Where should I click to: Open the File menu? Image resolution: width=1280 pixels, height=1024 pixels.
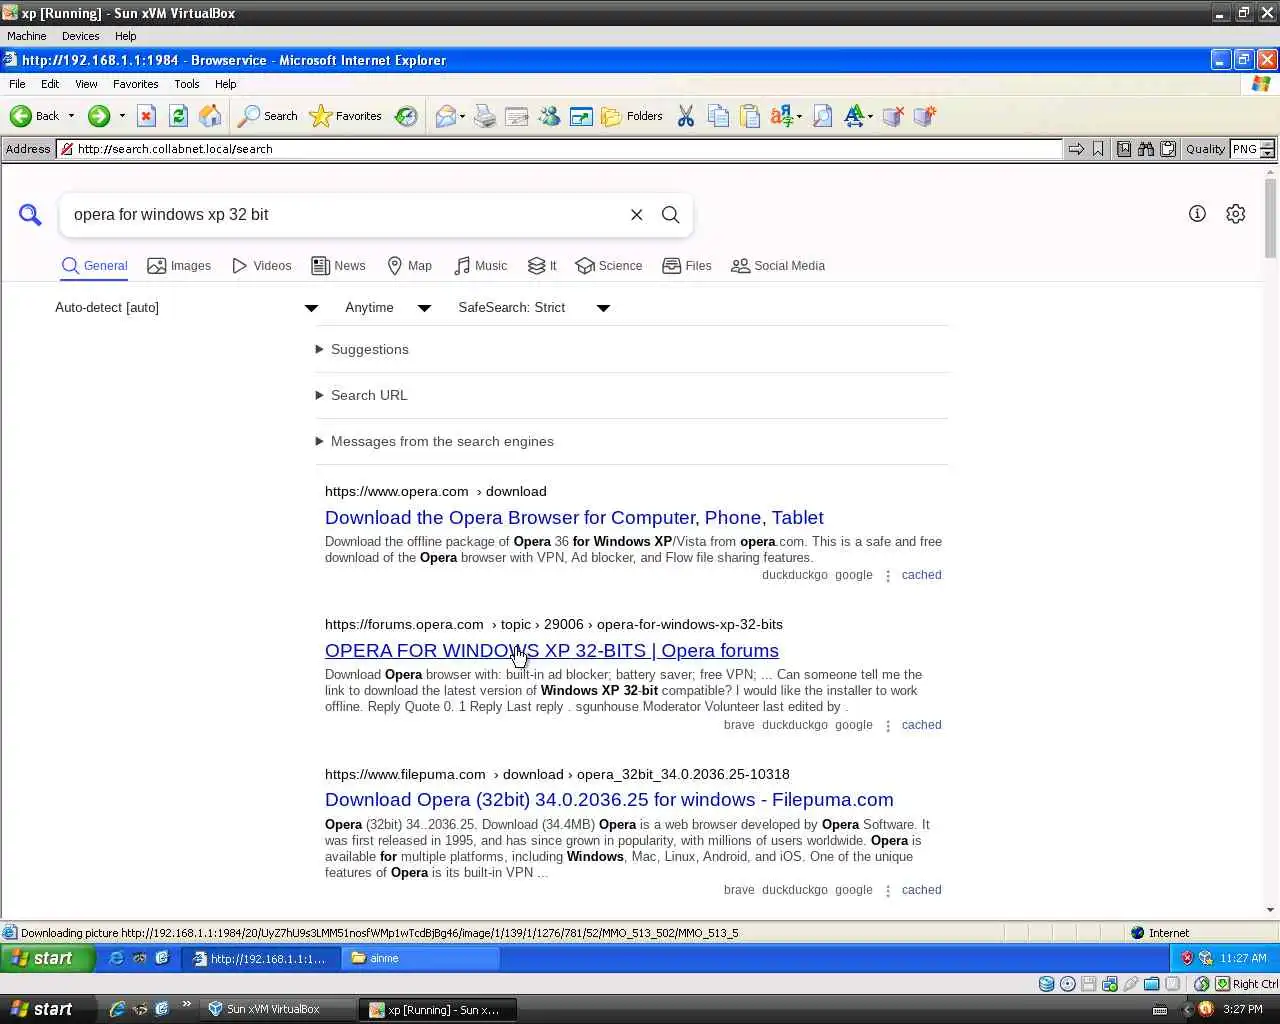pyautogui.click(x=17, y=84)
